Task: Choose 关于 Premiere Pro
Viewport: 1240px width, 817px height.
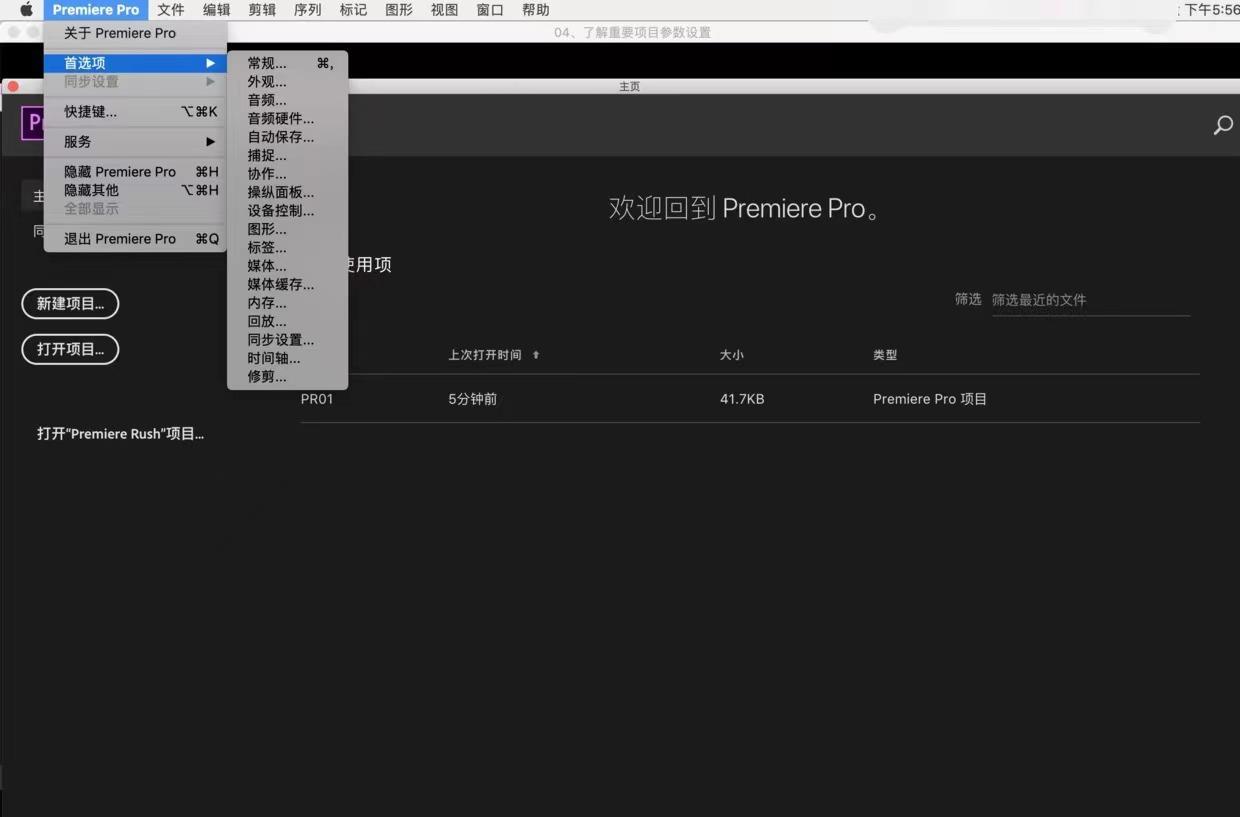Action: point(135,33)
